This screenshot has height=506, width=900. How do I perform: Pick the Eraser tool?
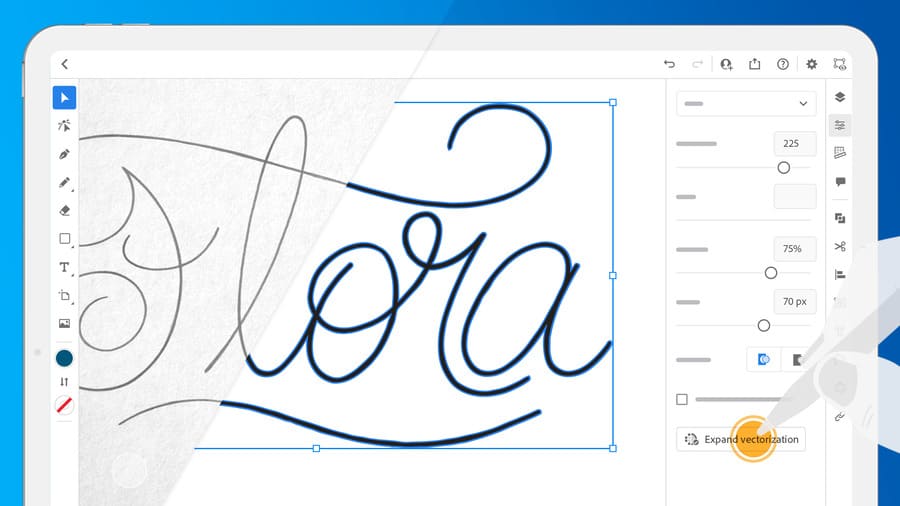[64, 211]
